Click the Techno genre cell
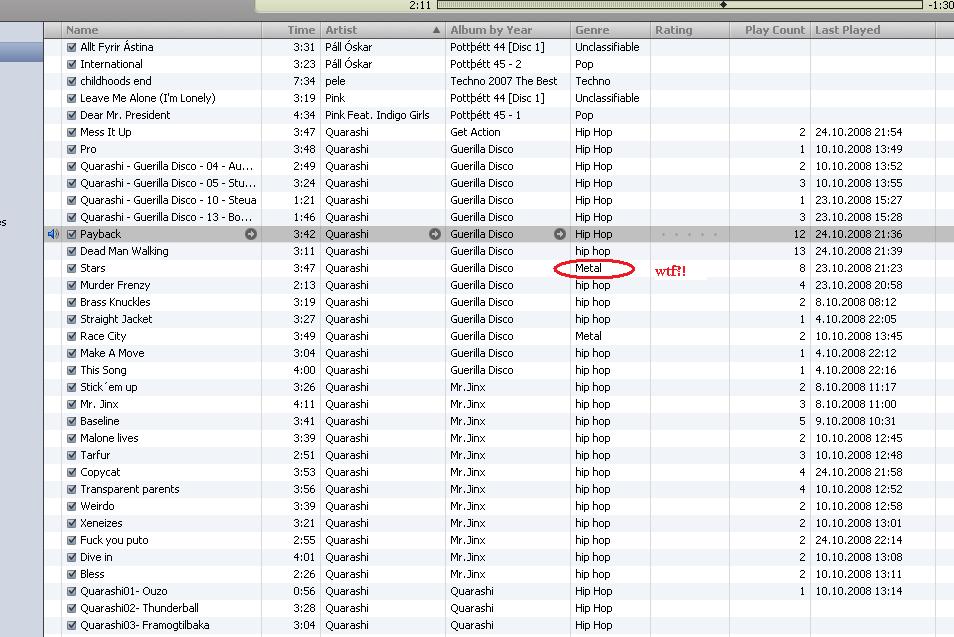 coord(593,81)
